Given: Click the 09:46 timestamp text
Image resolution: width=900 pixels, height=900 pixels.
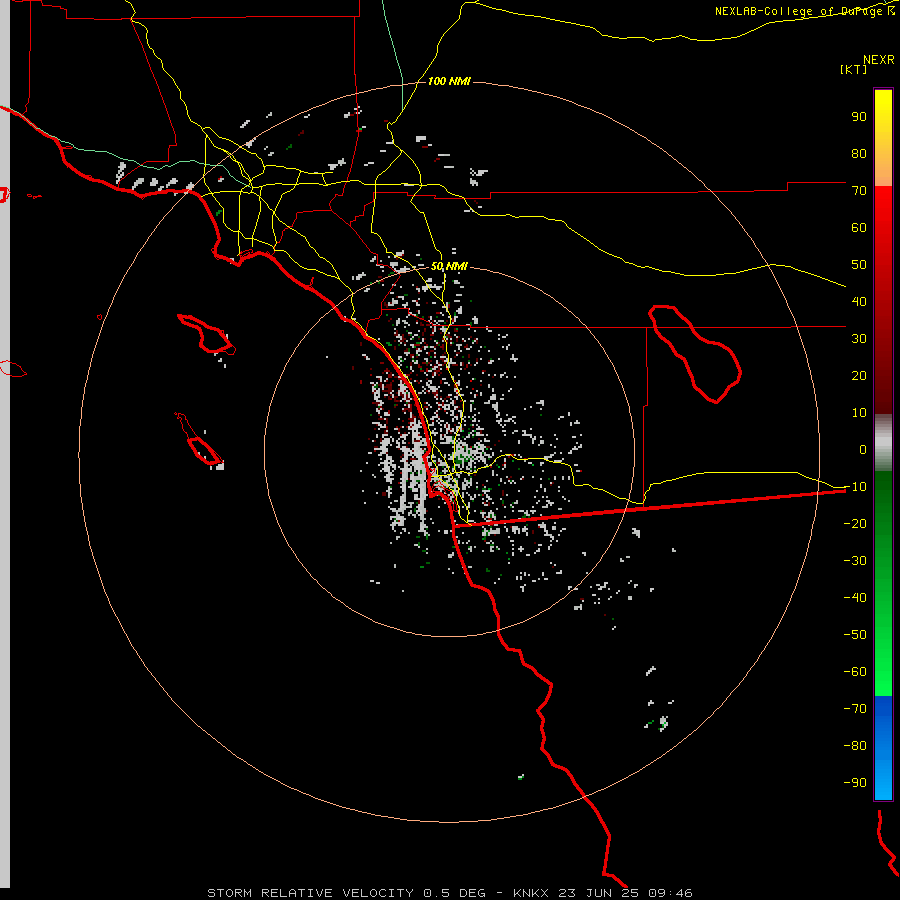Looking at the screenshot, I should [671, 893].
